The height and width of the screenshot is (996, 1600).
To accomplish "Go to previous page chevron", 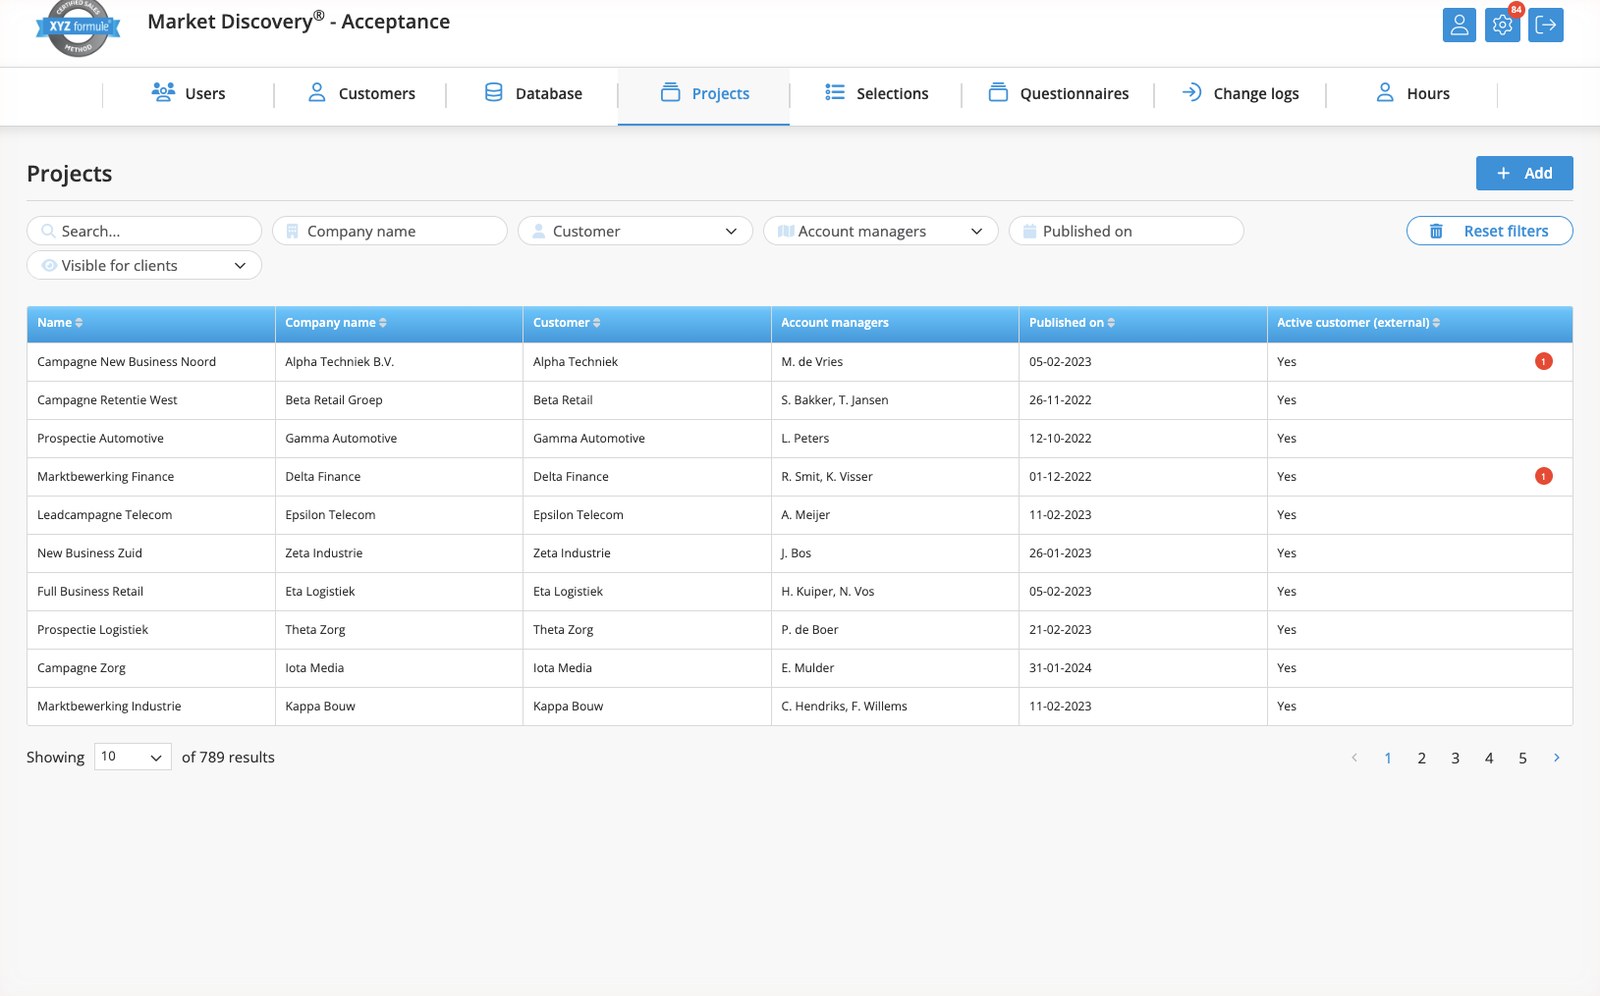I will pos(1354,758).
